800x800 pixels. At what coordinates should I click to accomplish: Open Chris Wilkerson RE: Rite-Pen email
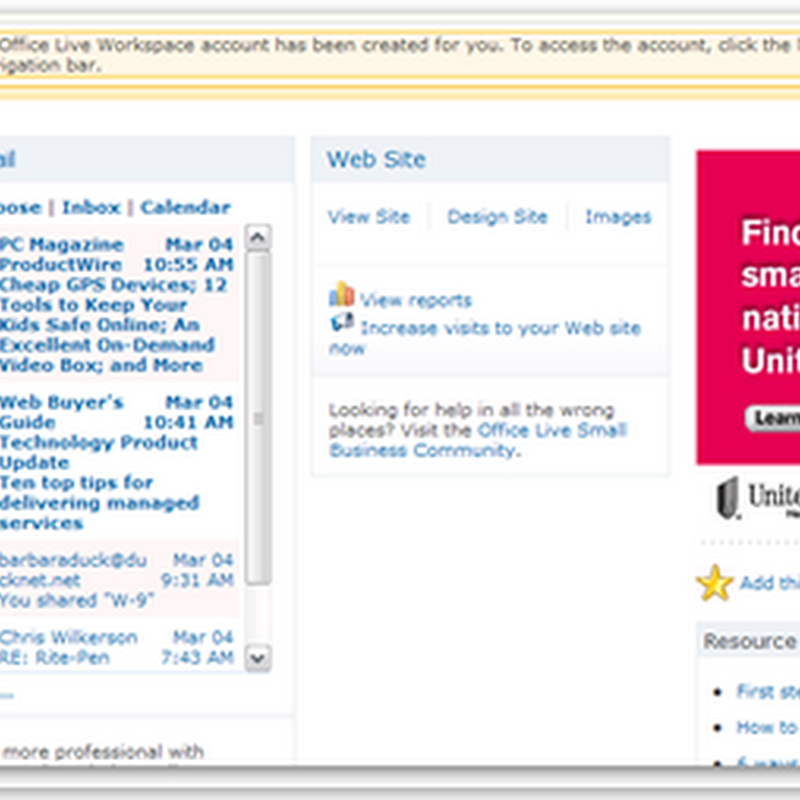coord(117,647)
